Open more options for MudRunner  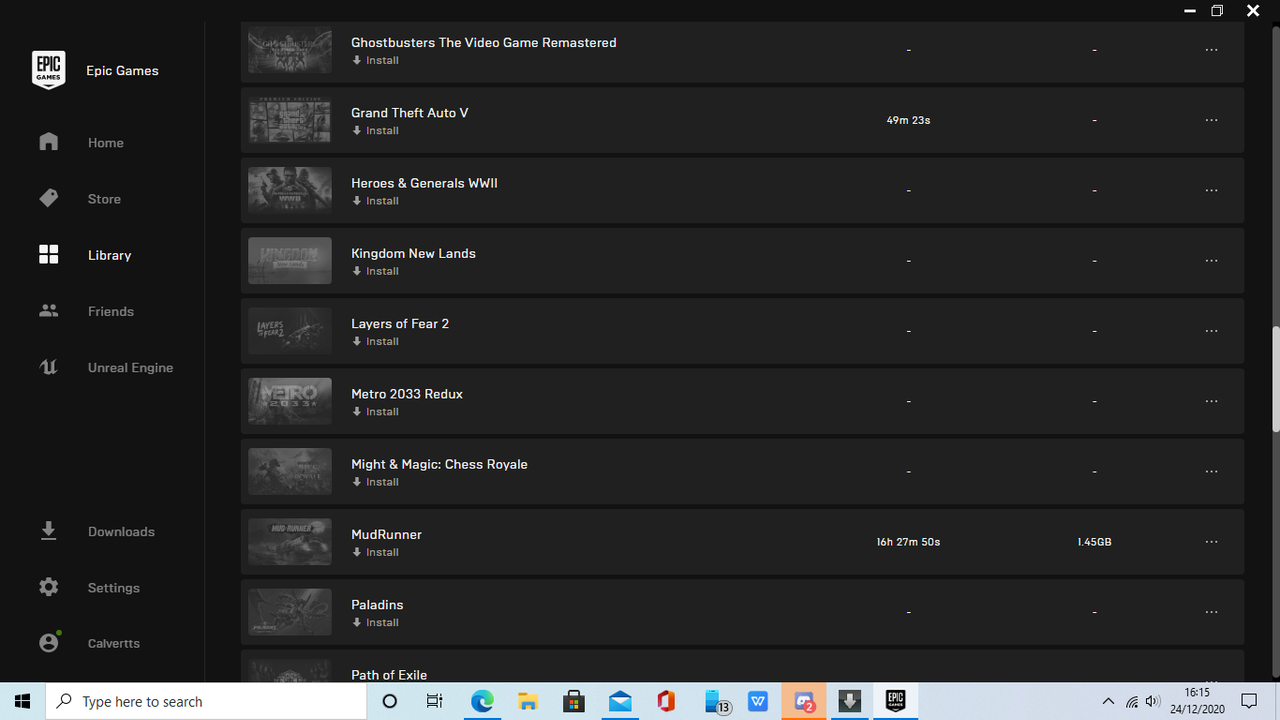pos(1211,542)
